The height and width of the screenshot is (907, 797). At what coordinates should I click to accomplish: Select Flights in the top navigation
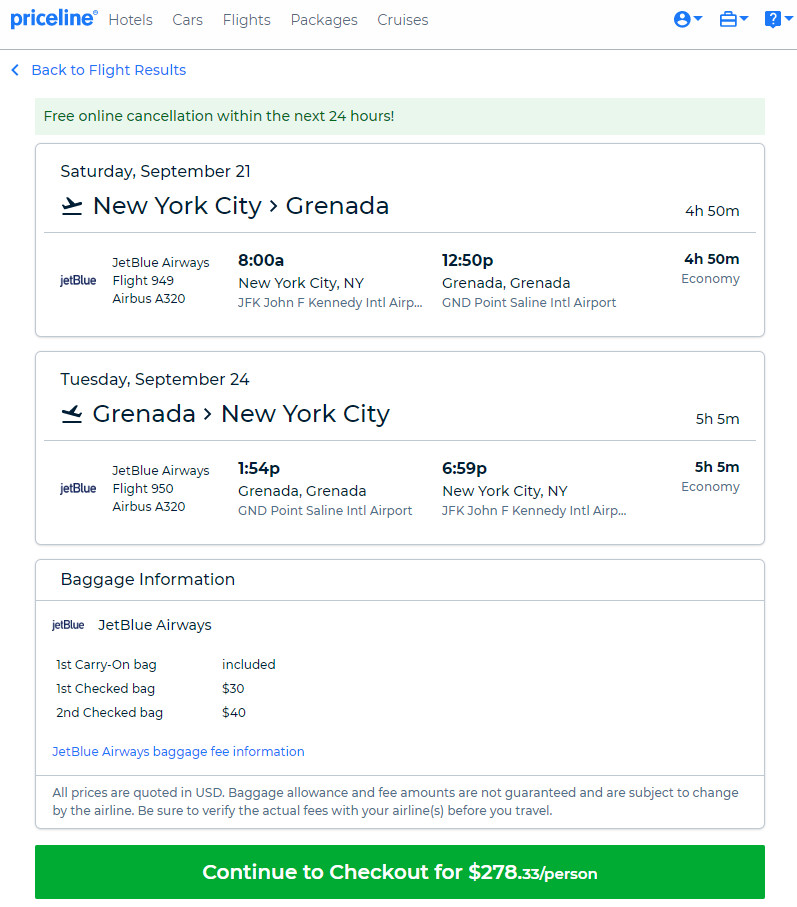coord(246,20)
